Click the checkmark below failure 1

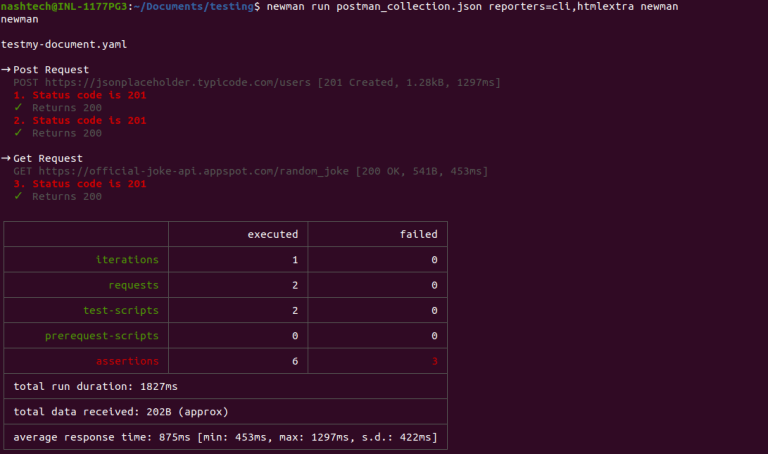point(18,108)
